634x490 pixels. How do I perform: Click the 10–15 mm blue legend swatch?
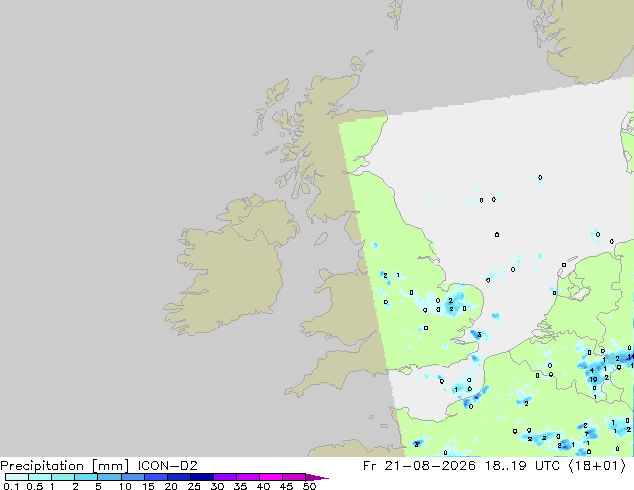tap(133, 477)
